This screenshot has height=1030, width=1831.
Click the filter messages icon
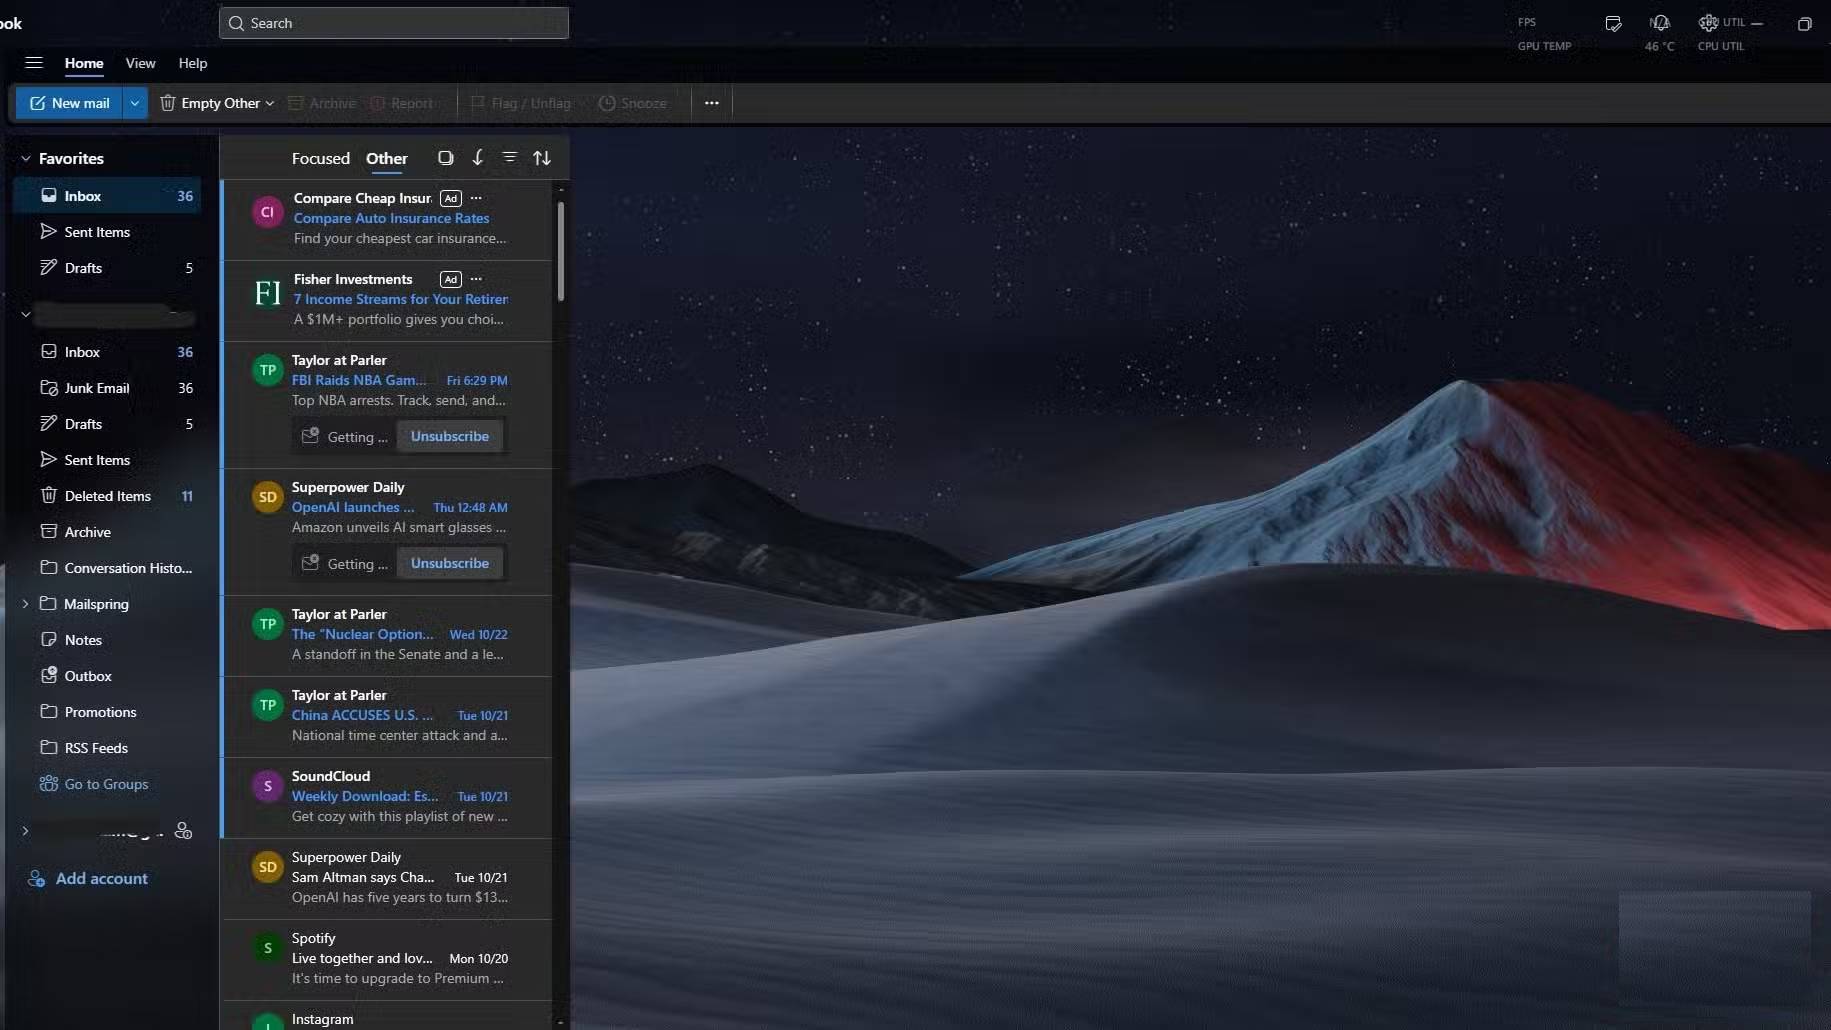(x=509, y=158)
